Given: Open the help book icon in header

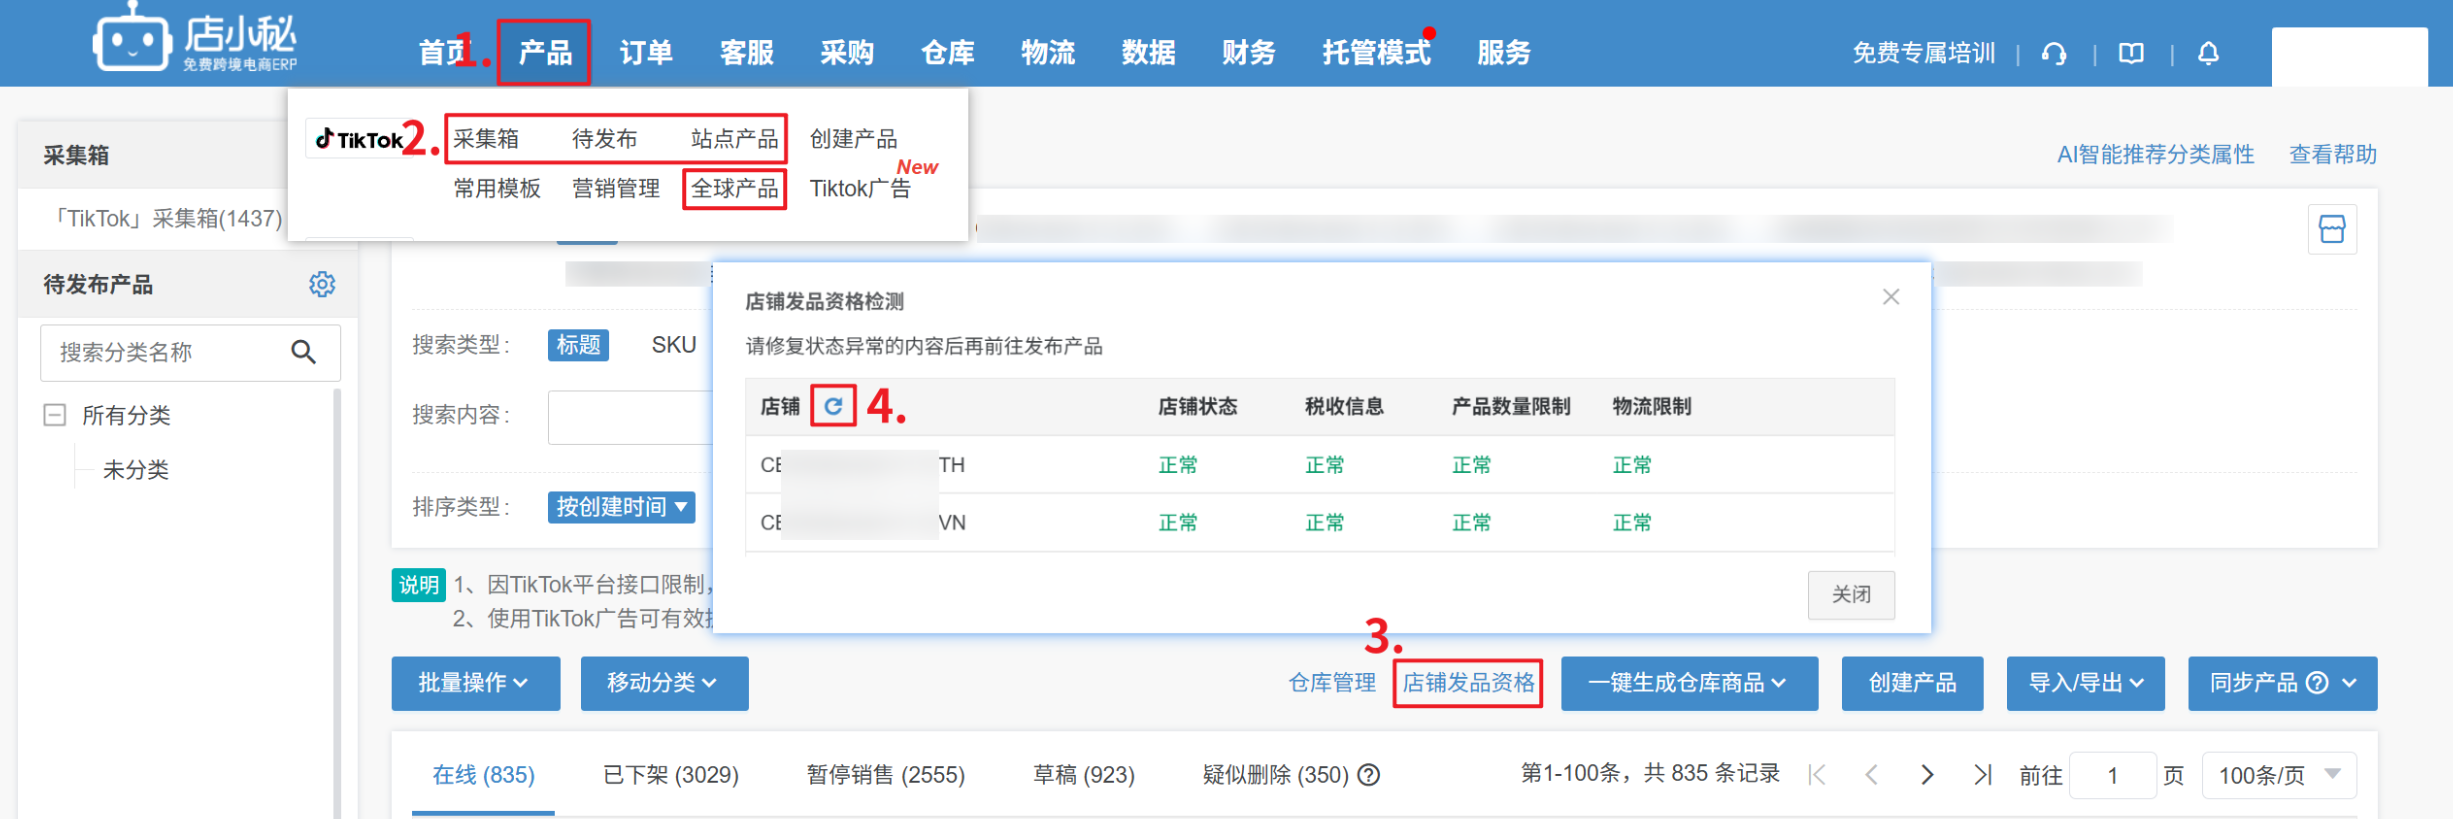Looking at the screenshot, I should tap(2131, 53).
